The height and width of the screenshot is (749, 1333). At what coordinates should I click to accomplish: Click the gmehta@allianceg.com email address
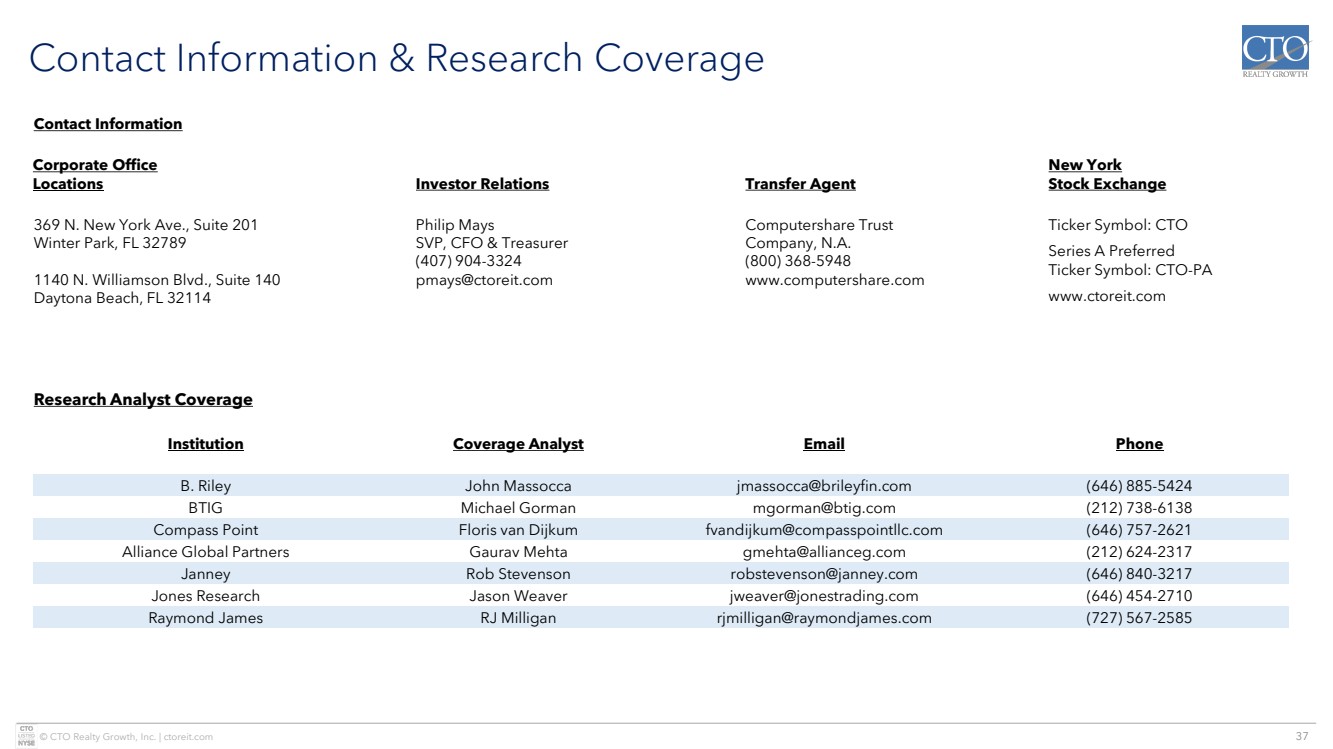(824, 552)
